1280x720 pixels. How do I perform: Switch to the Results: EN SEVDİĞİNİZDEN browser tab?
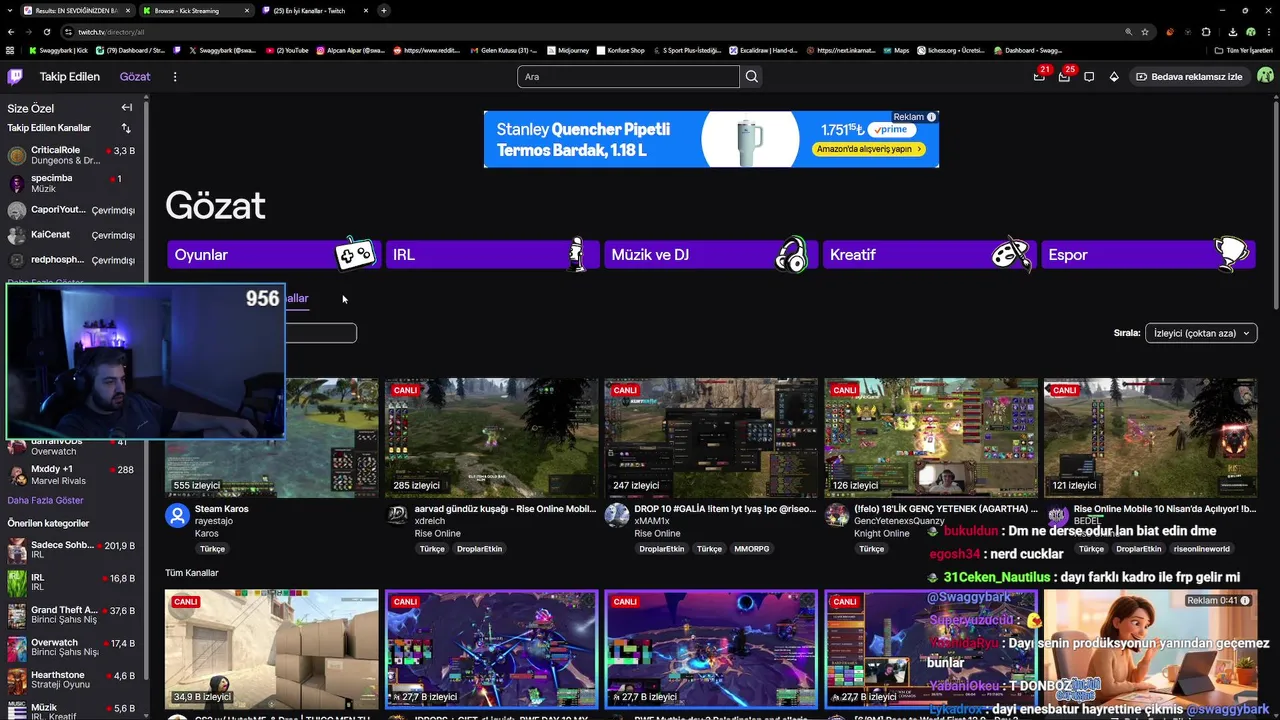tap(76, 10)
